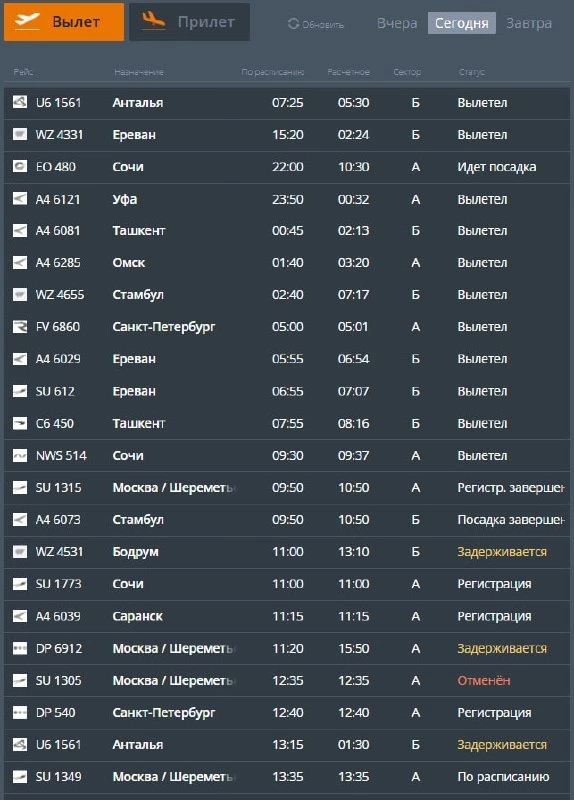Click Задерживается status for WZ 4531 Бодрум
This screenshot has height=800, width=574.
502,552
